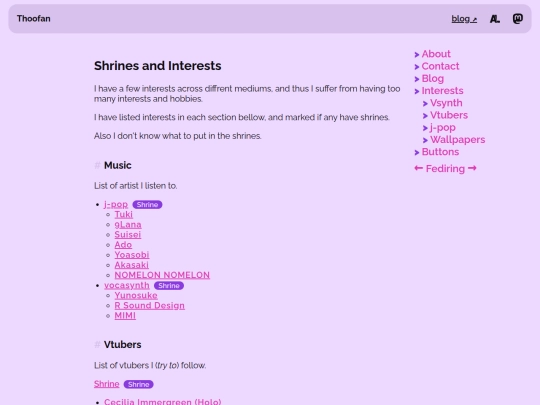The image size is (540, 405).
Task: Open the Cecilia Immergreen (Holo) link
Action: (163, 402)
